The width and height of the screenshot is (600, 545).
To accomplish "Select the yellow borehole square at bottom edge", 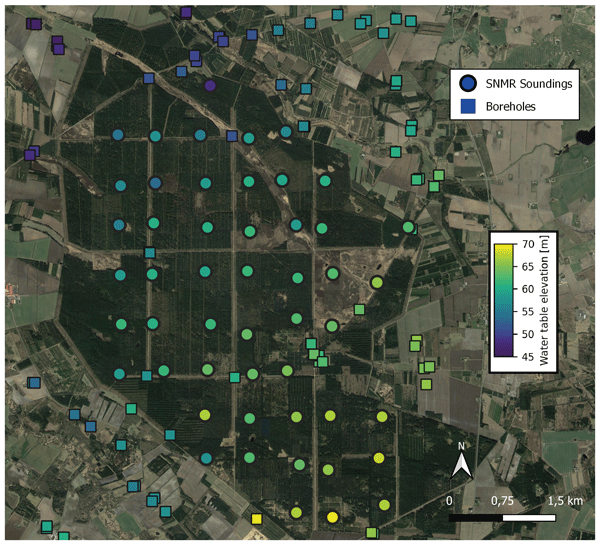I will (x=257, y=519).
